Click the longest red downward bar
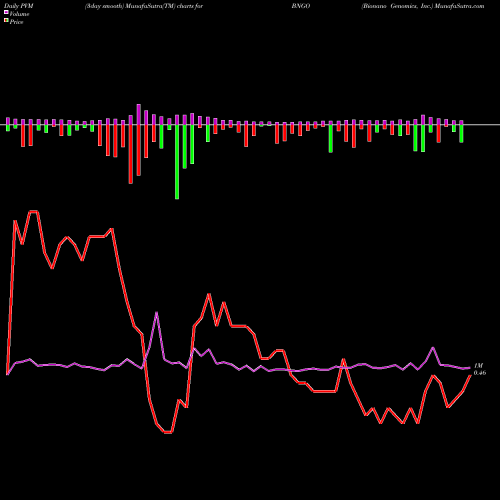This screenshot has width=500, height=500. pyautogui.click(x=131, y=154)
